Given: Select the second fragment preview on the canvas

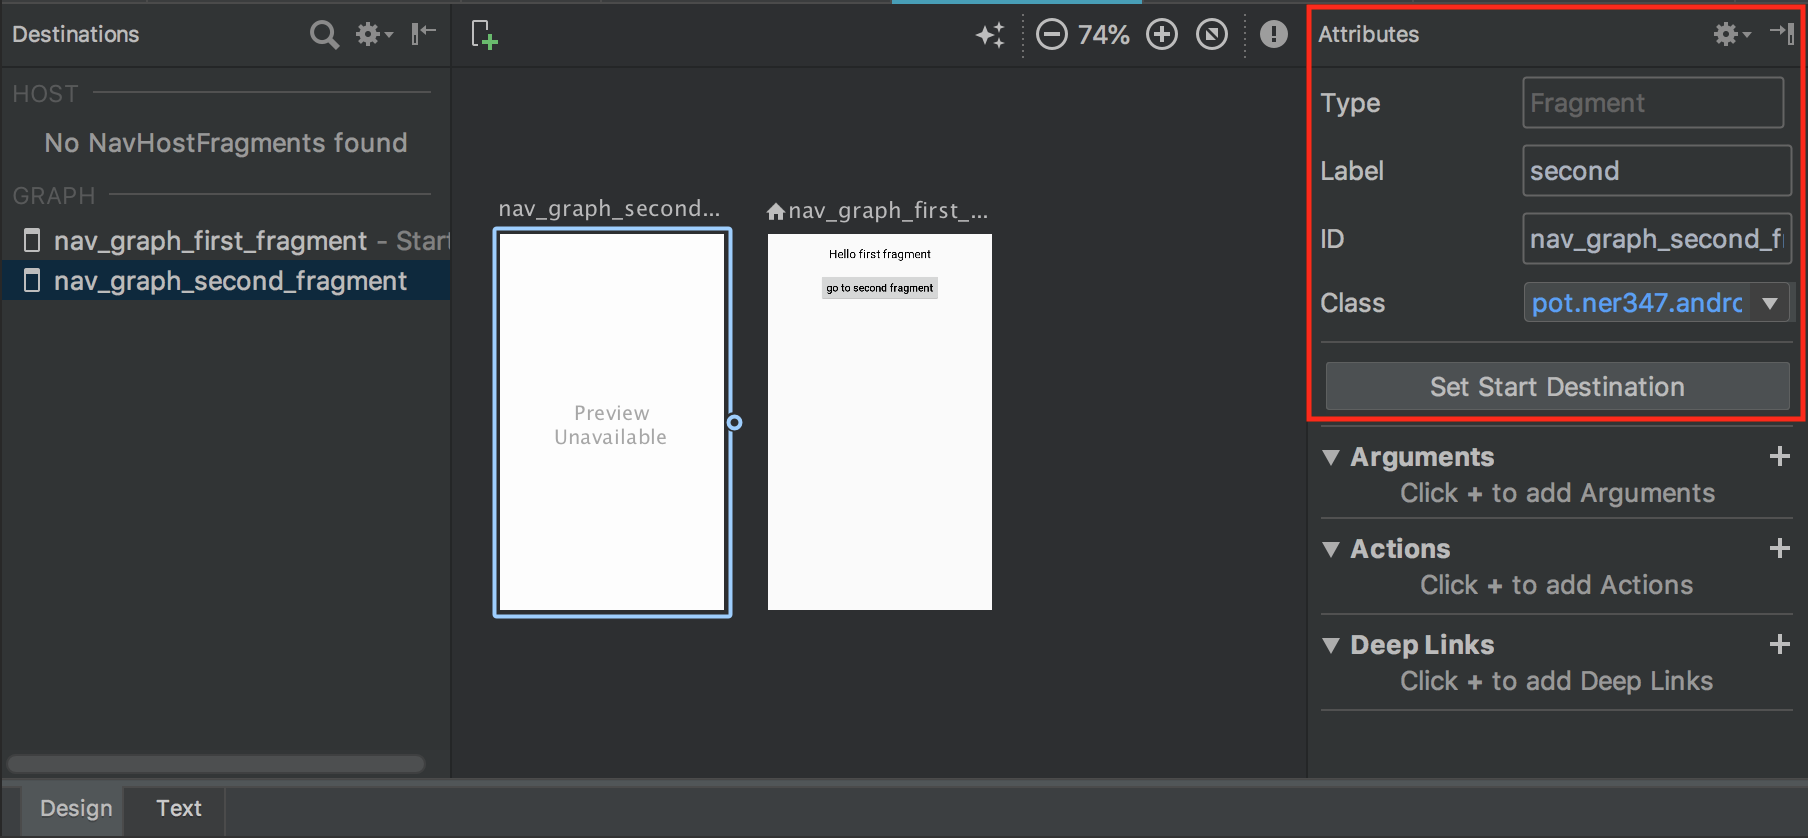Looking at the screenshot, I should [612, 422].
